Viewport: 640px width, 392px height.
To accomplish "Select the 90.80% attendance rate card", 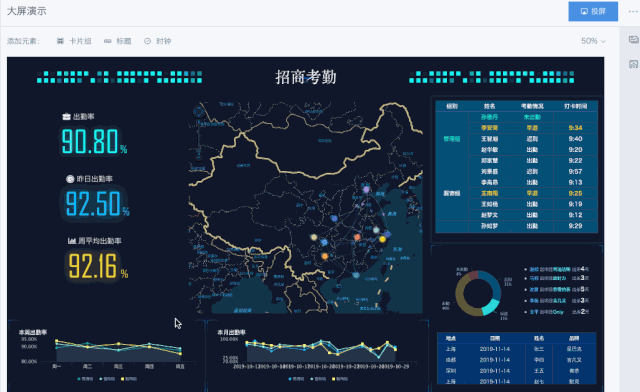I will click(x=94, y=141).
